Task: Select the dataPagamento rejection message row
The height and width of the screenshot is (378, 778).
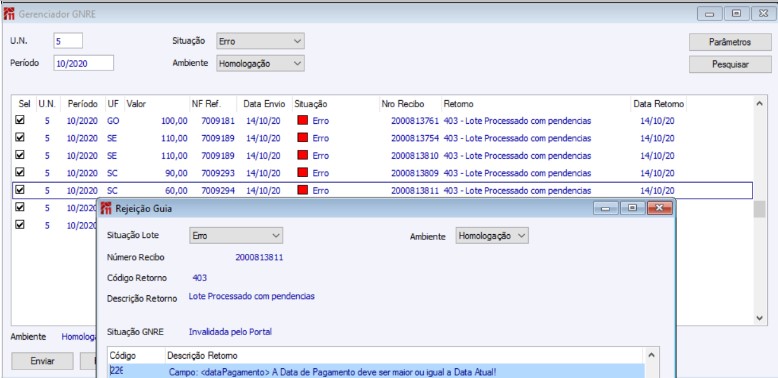Action: coord(377,371)
